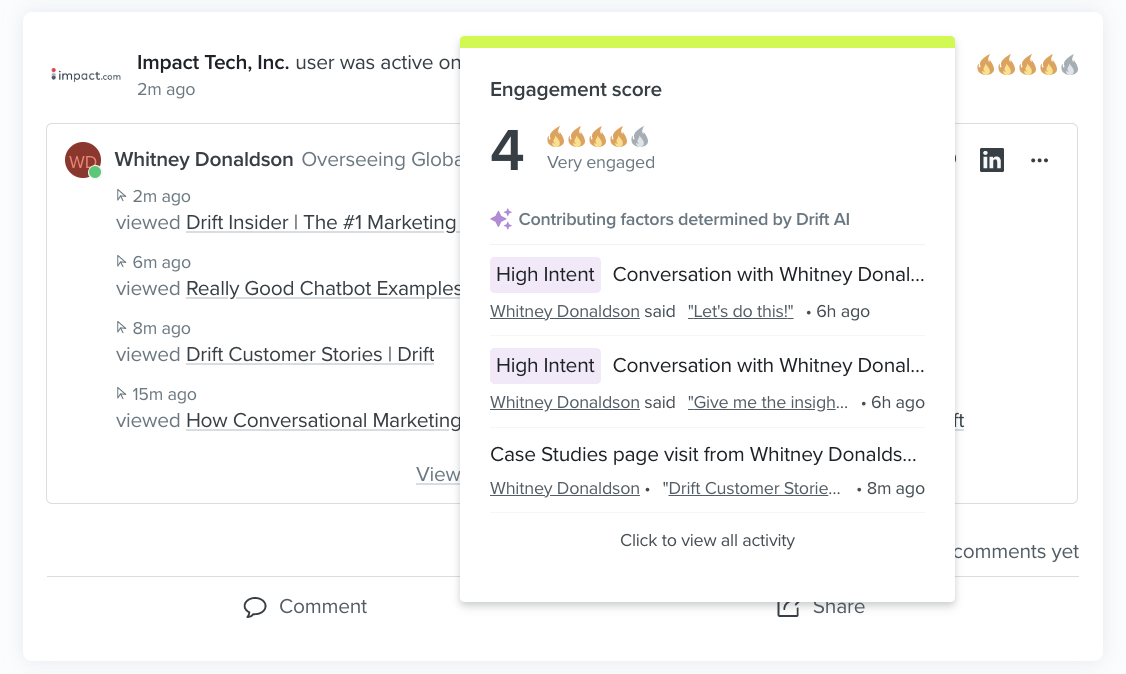Viewport: 1126px width, 674px height.
Task: Click Whitney Donaldson's green online status dot
Action: pos(96,172)
